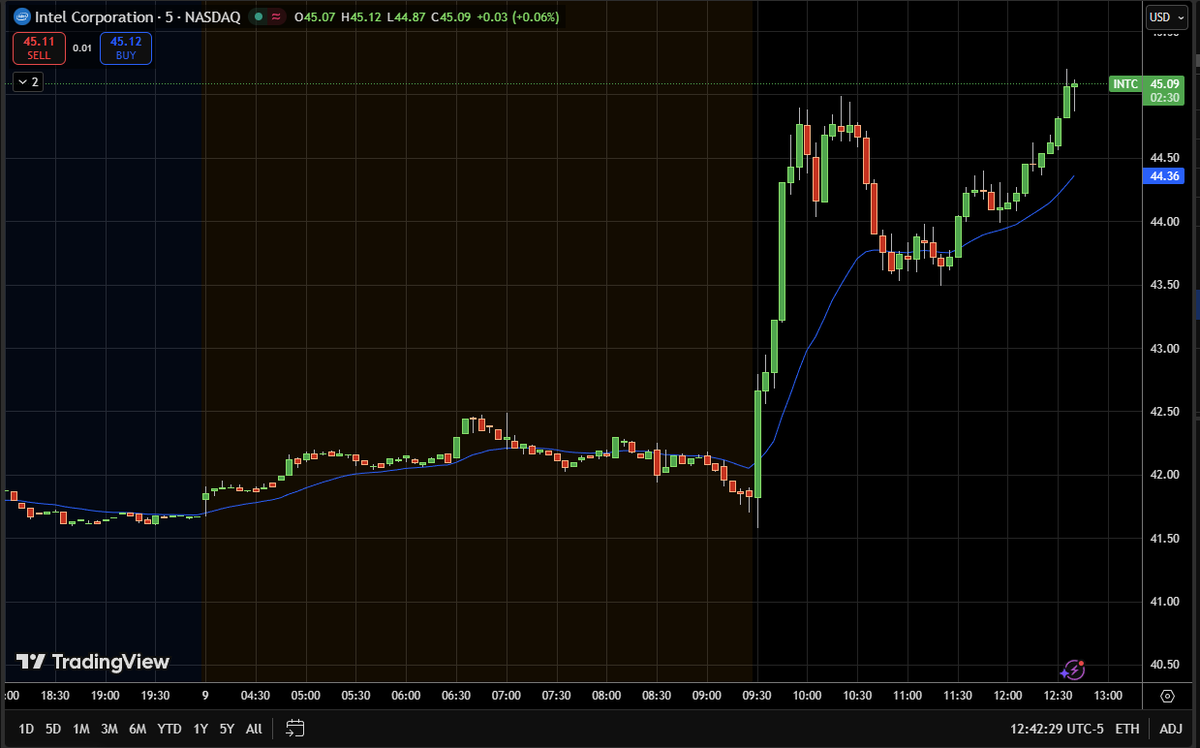The image size is (1200, 748).
Task: Click the 0.01 spread value
Action: [x=82, y=48]
